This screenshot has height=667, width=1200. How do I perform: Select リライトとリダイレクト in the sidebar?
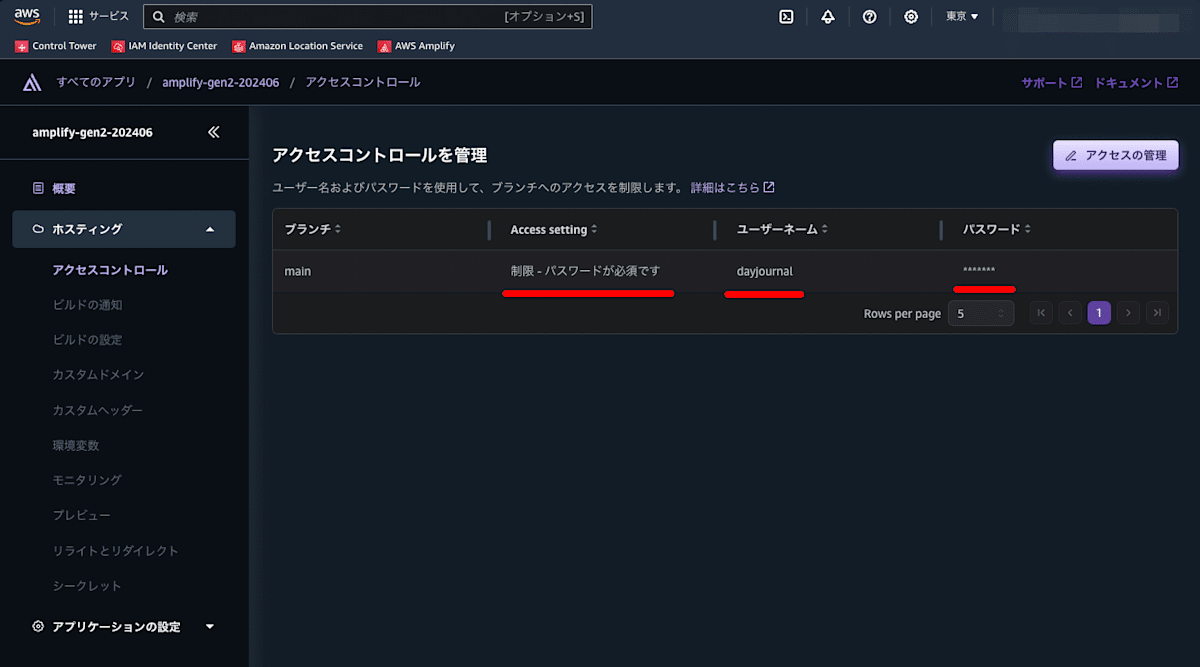pos(116,551)
